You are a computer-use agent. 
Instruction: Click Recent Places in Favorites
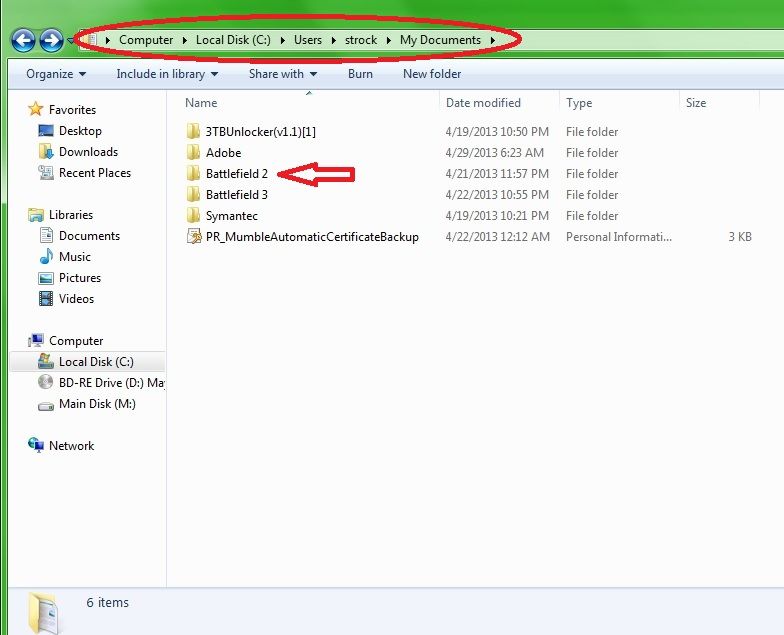(x=94, y=173)
